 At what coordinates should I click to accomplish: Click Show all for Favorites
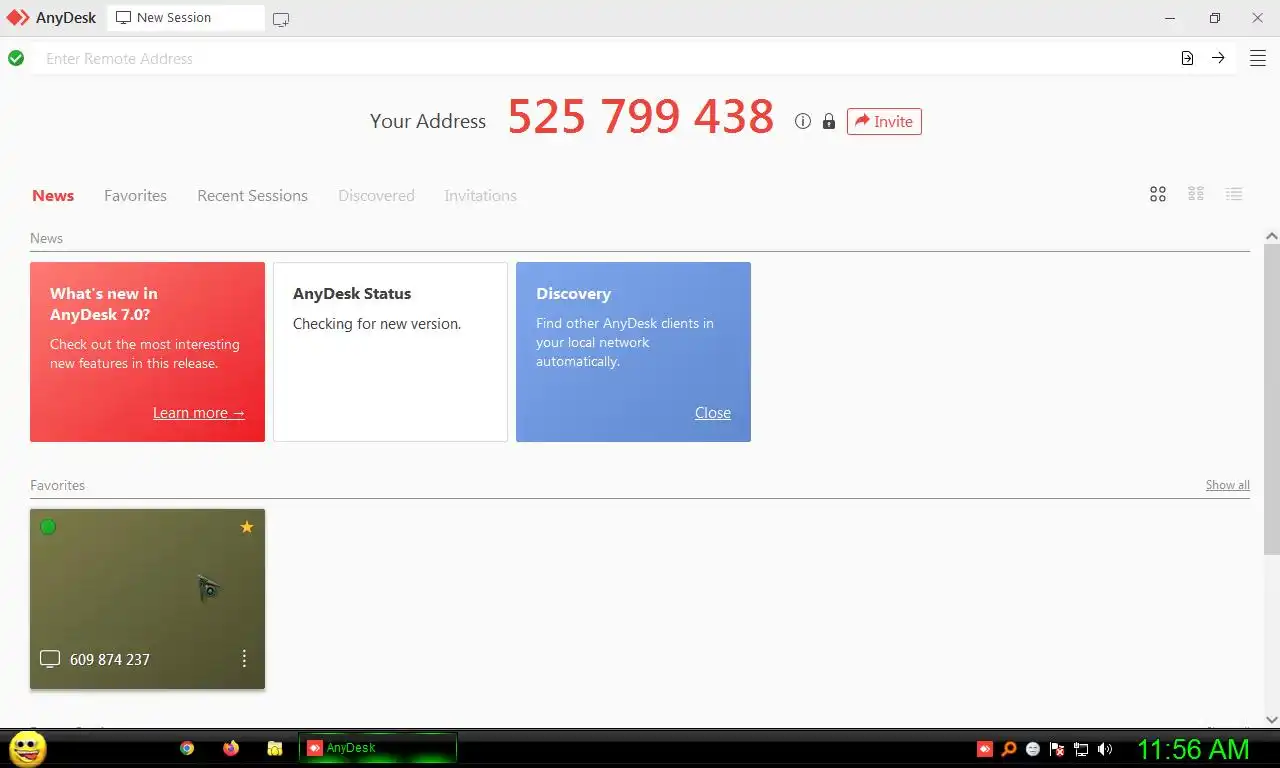[x=1227, y=485]
